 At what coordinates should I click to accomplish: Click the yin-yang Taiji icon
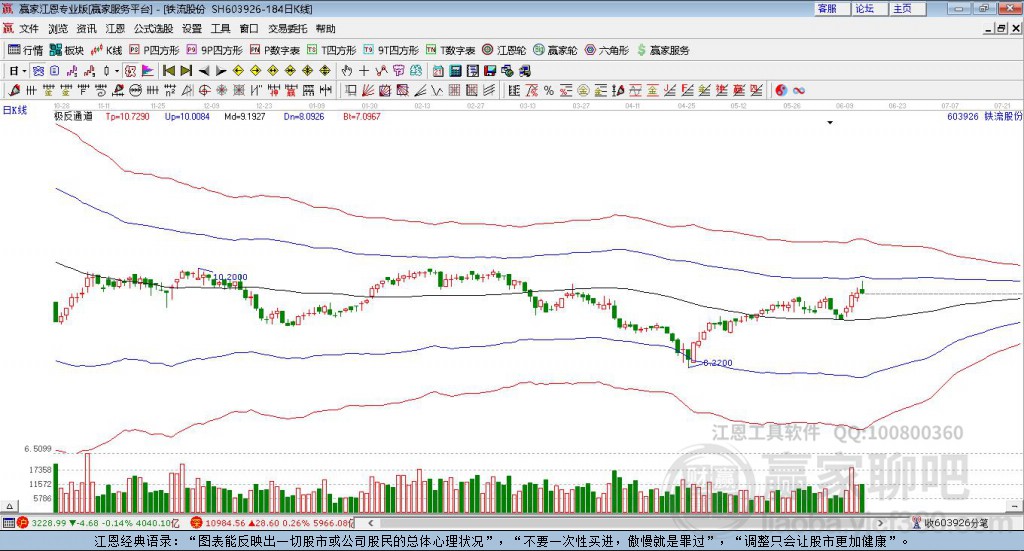click(x=781, y=90)
